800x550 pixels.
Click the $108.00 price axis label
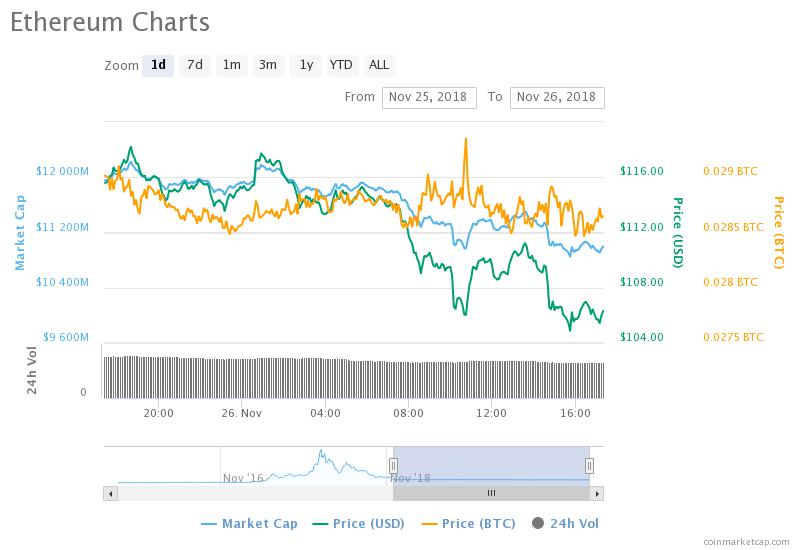coord(642,282)
